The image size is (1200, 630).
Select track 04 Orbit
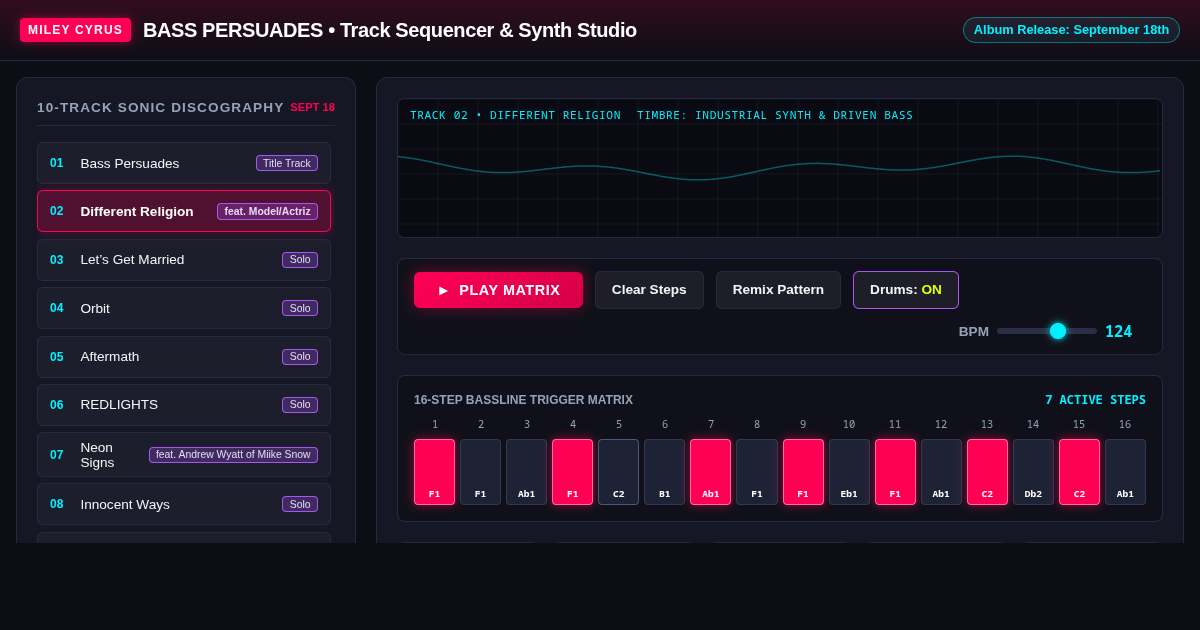pos(184,308)
